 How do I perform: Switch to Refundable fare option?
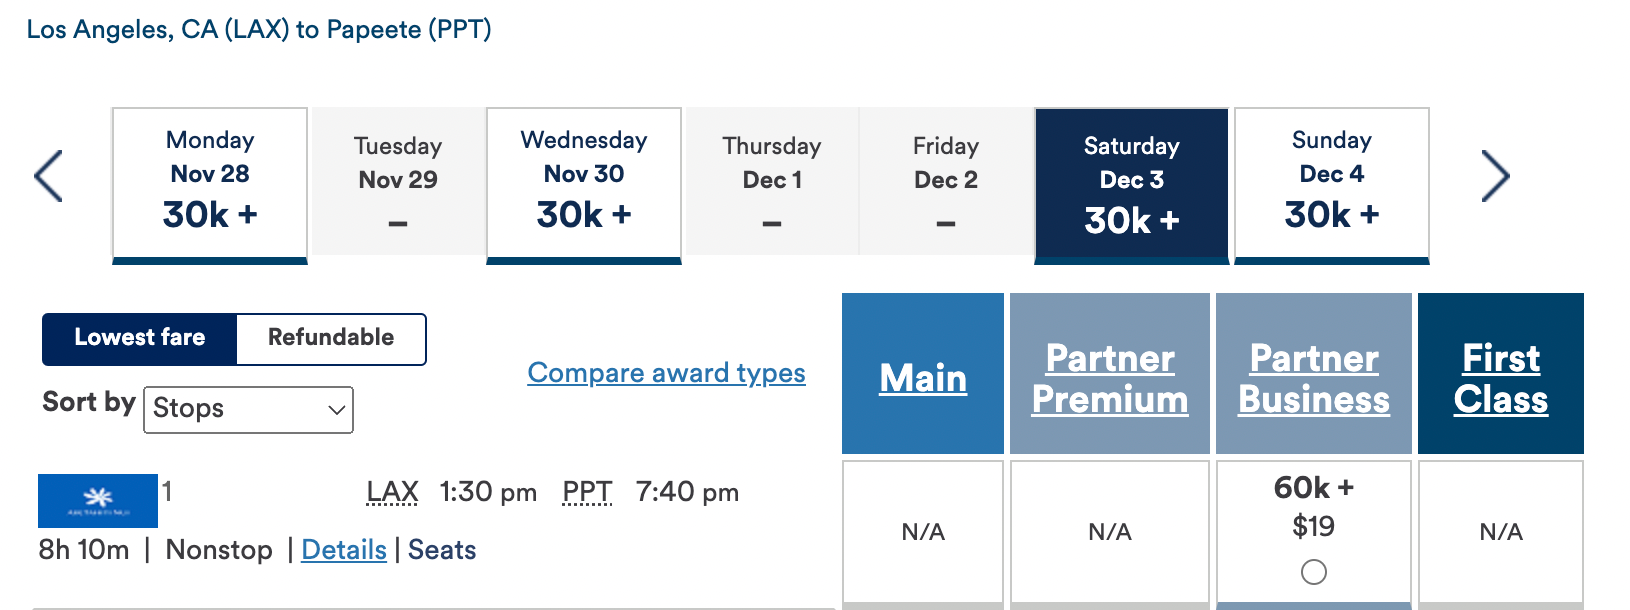(x=331, y=338)
